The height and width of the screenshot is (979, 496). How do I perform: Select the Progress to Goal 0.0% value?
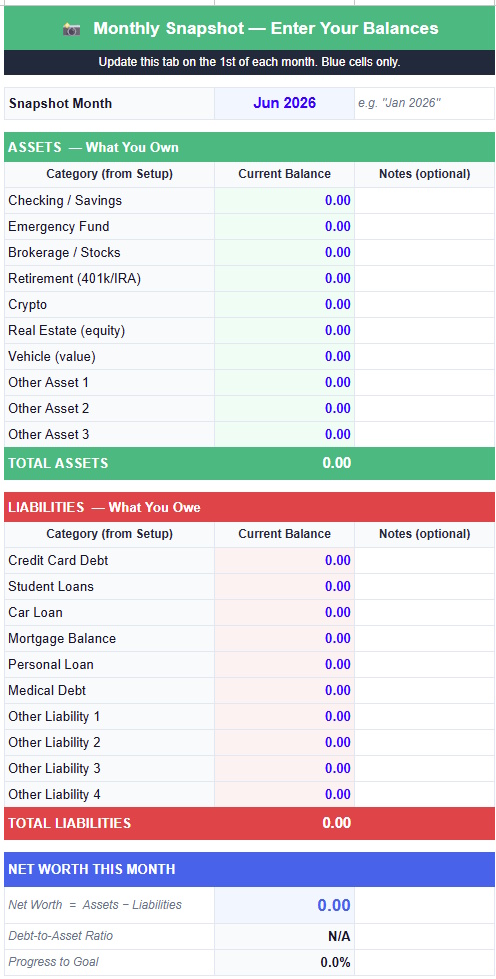pyautogui.click(x=335, y=962)
